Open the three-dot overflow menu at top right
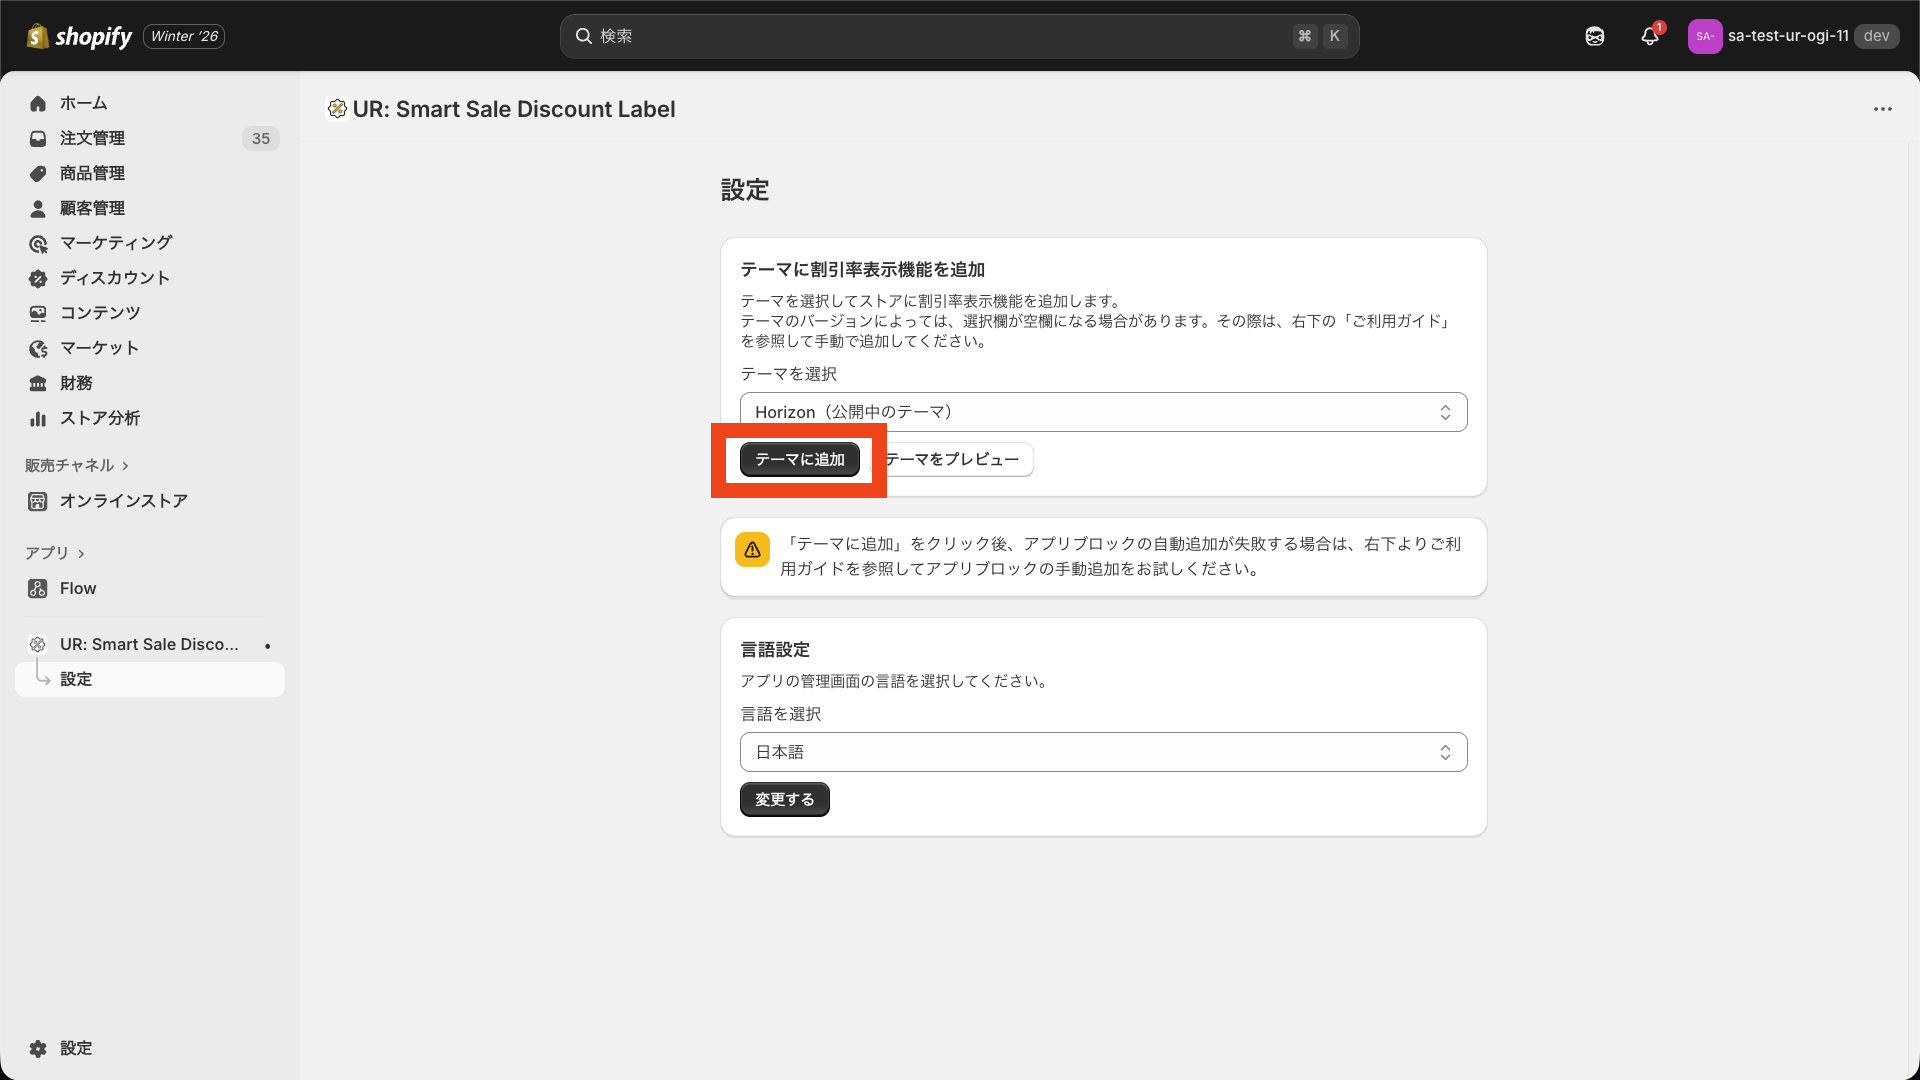 (x=1883, y=109)
